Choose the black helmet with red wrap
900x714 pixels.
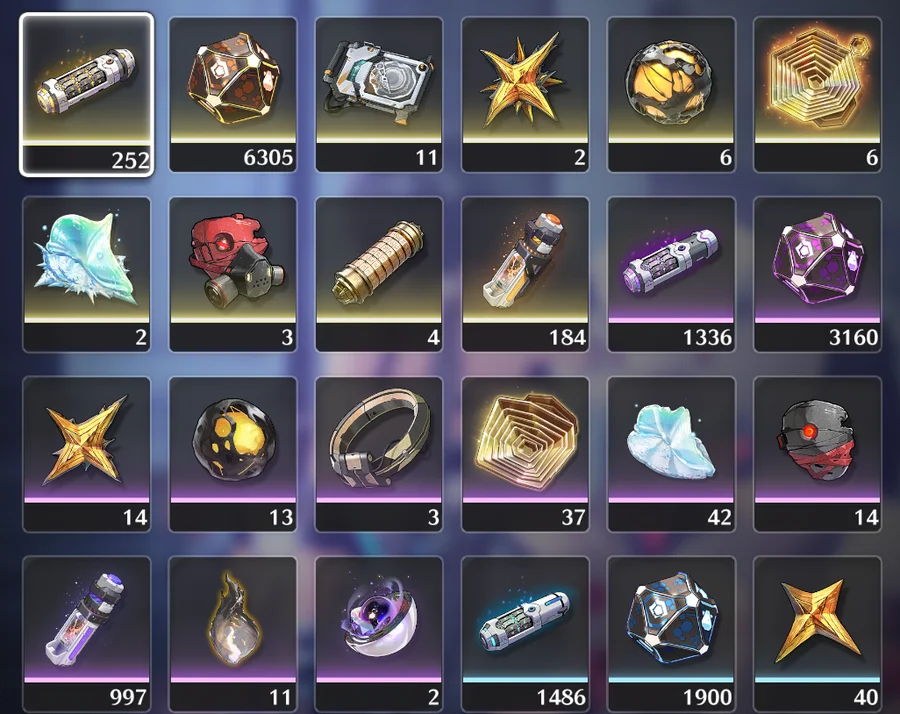[817, 454]
